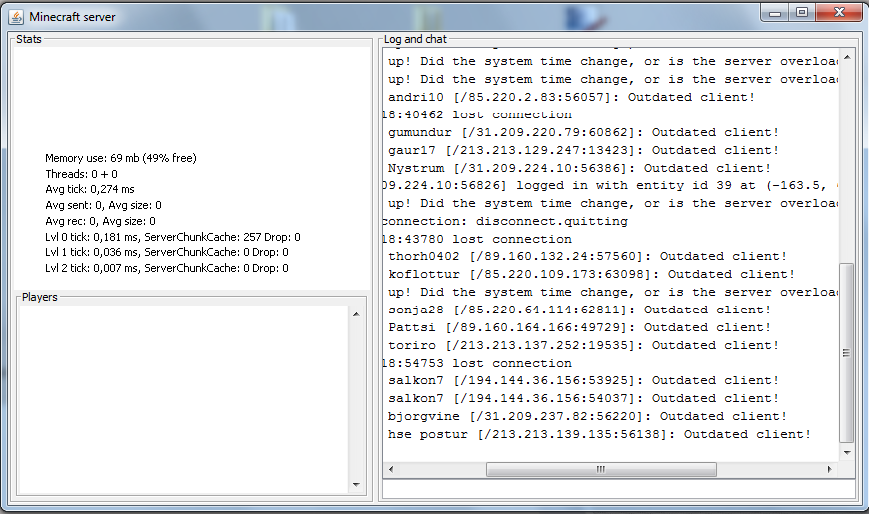Image resolution: width=872 pixels, height=514 pixels.
Task: Click the logged in with entity id 39 line
Action: (611, 186)
